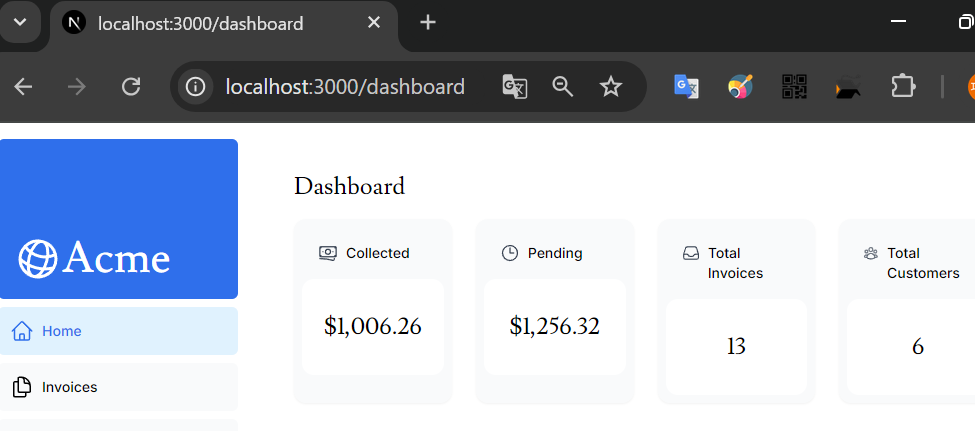This screenshot has width=975, height=431.
Task: Click the Acme globe logo icon
Action: tap(38, 259)
